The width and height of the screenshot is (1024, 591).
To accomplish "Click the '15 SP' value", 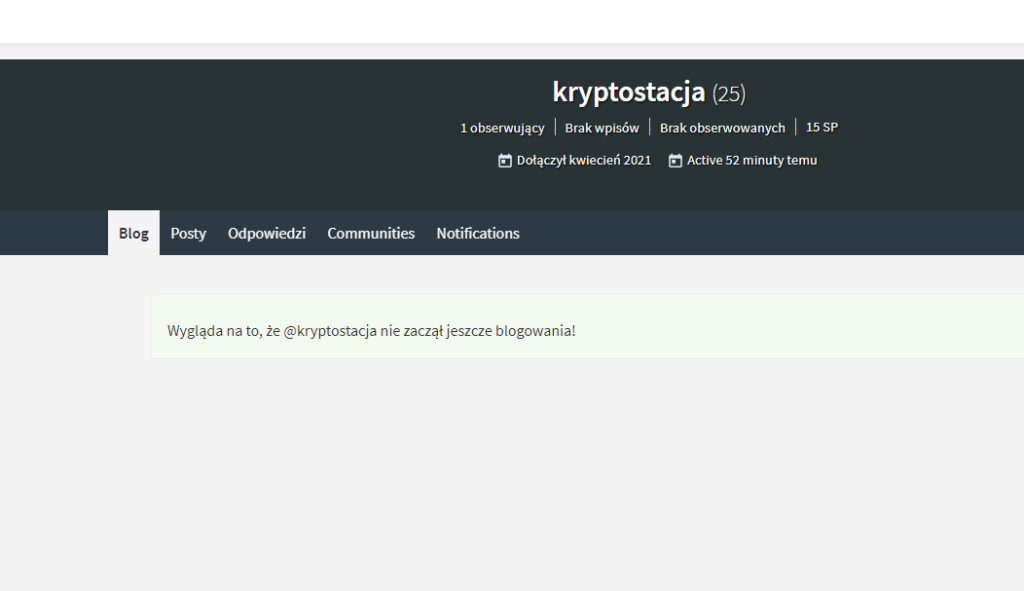I will point(822,127).
